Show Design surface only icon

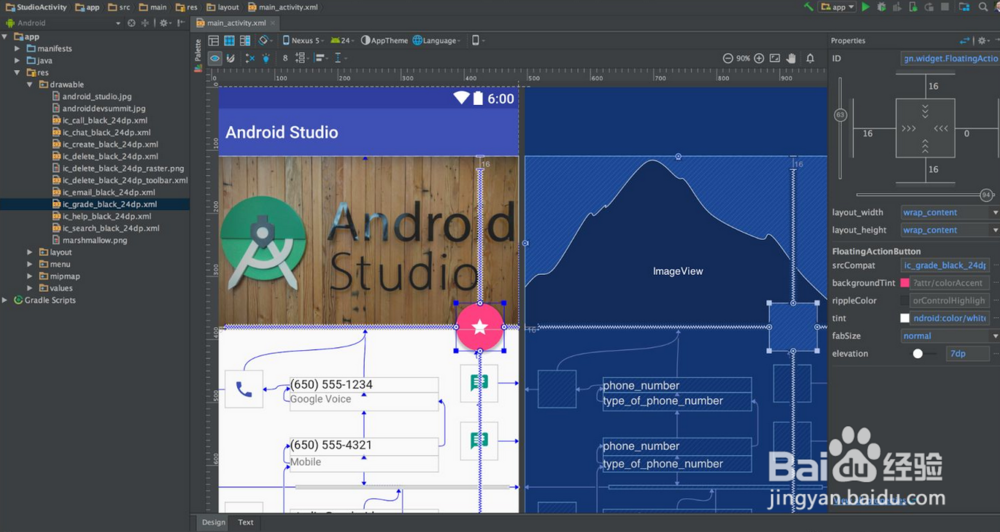214,41
